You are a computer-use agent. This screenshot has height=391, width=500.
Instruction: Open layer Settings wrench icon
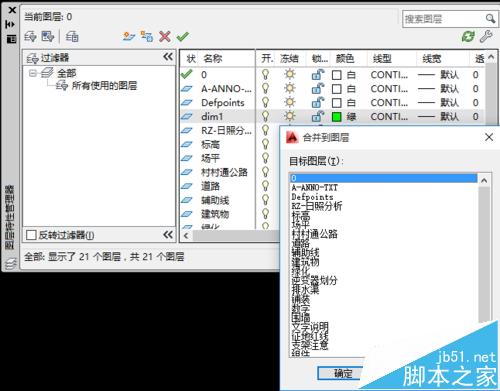click(x=486, y=36)
